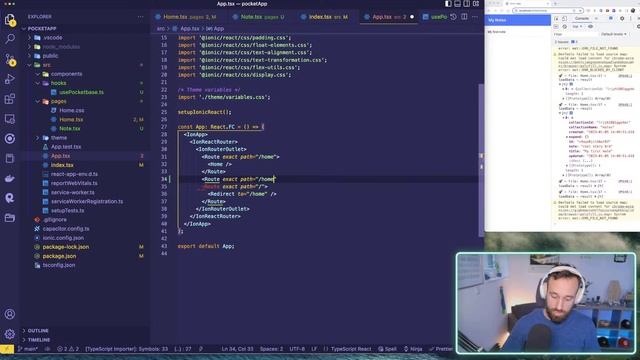Toggle bottom panel layout icon in title bar

click(458, 4)
